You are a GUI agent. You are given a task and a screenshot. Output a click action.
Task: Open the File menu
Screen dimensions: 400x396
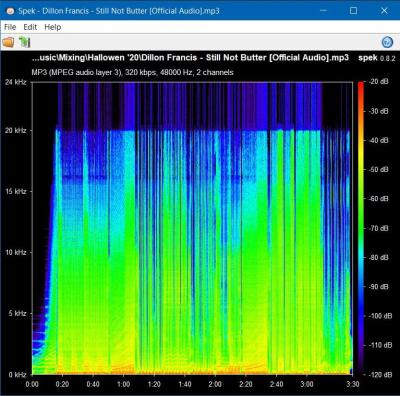[x=10, y=27]
